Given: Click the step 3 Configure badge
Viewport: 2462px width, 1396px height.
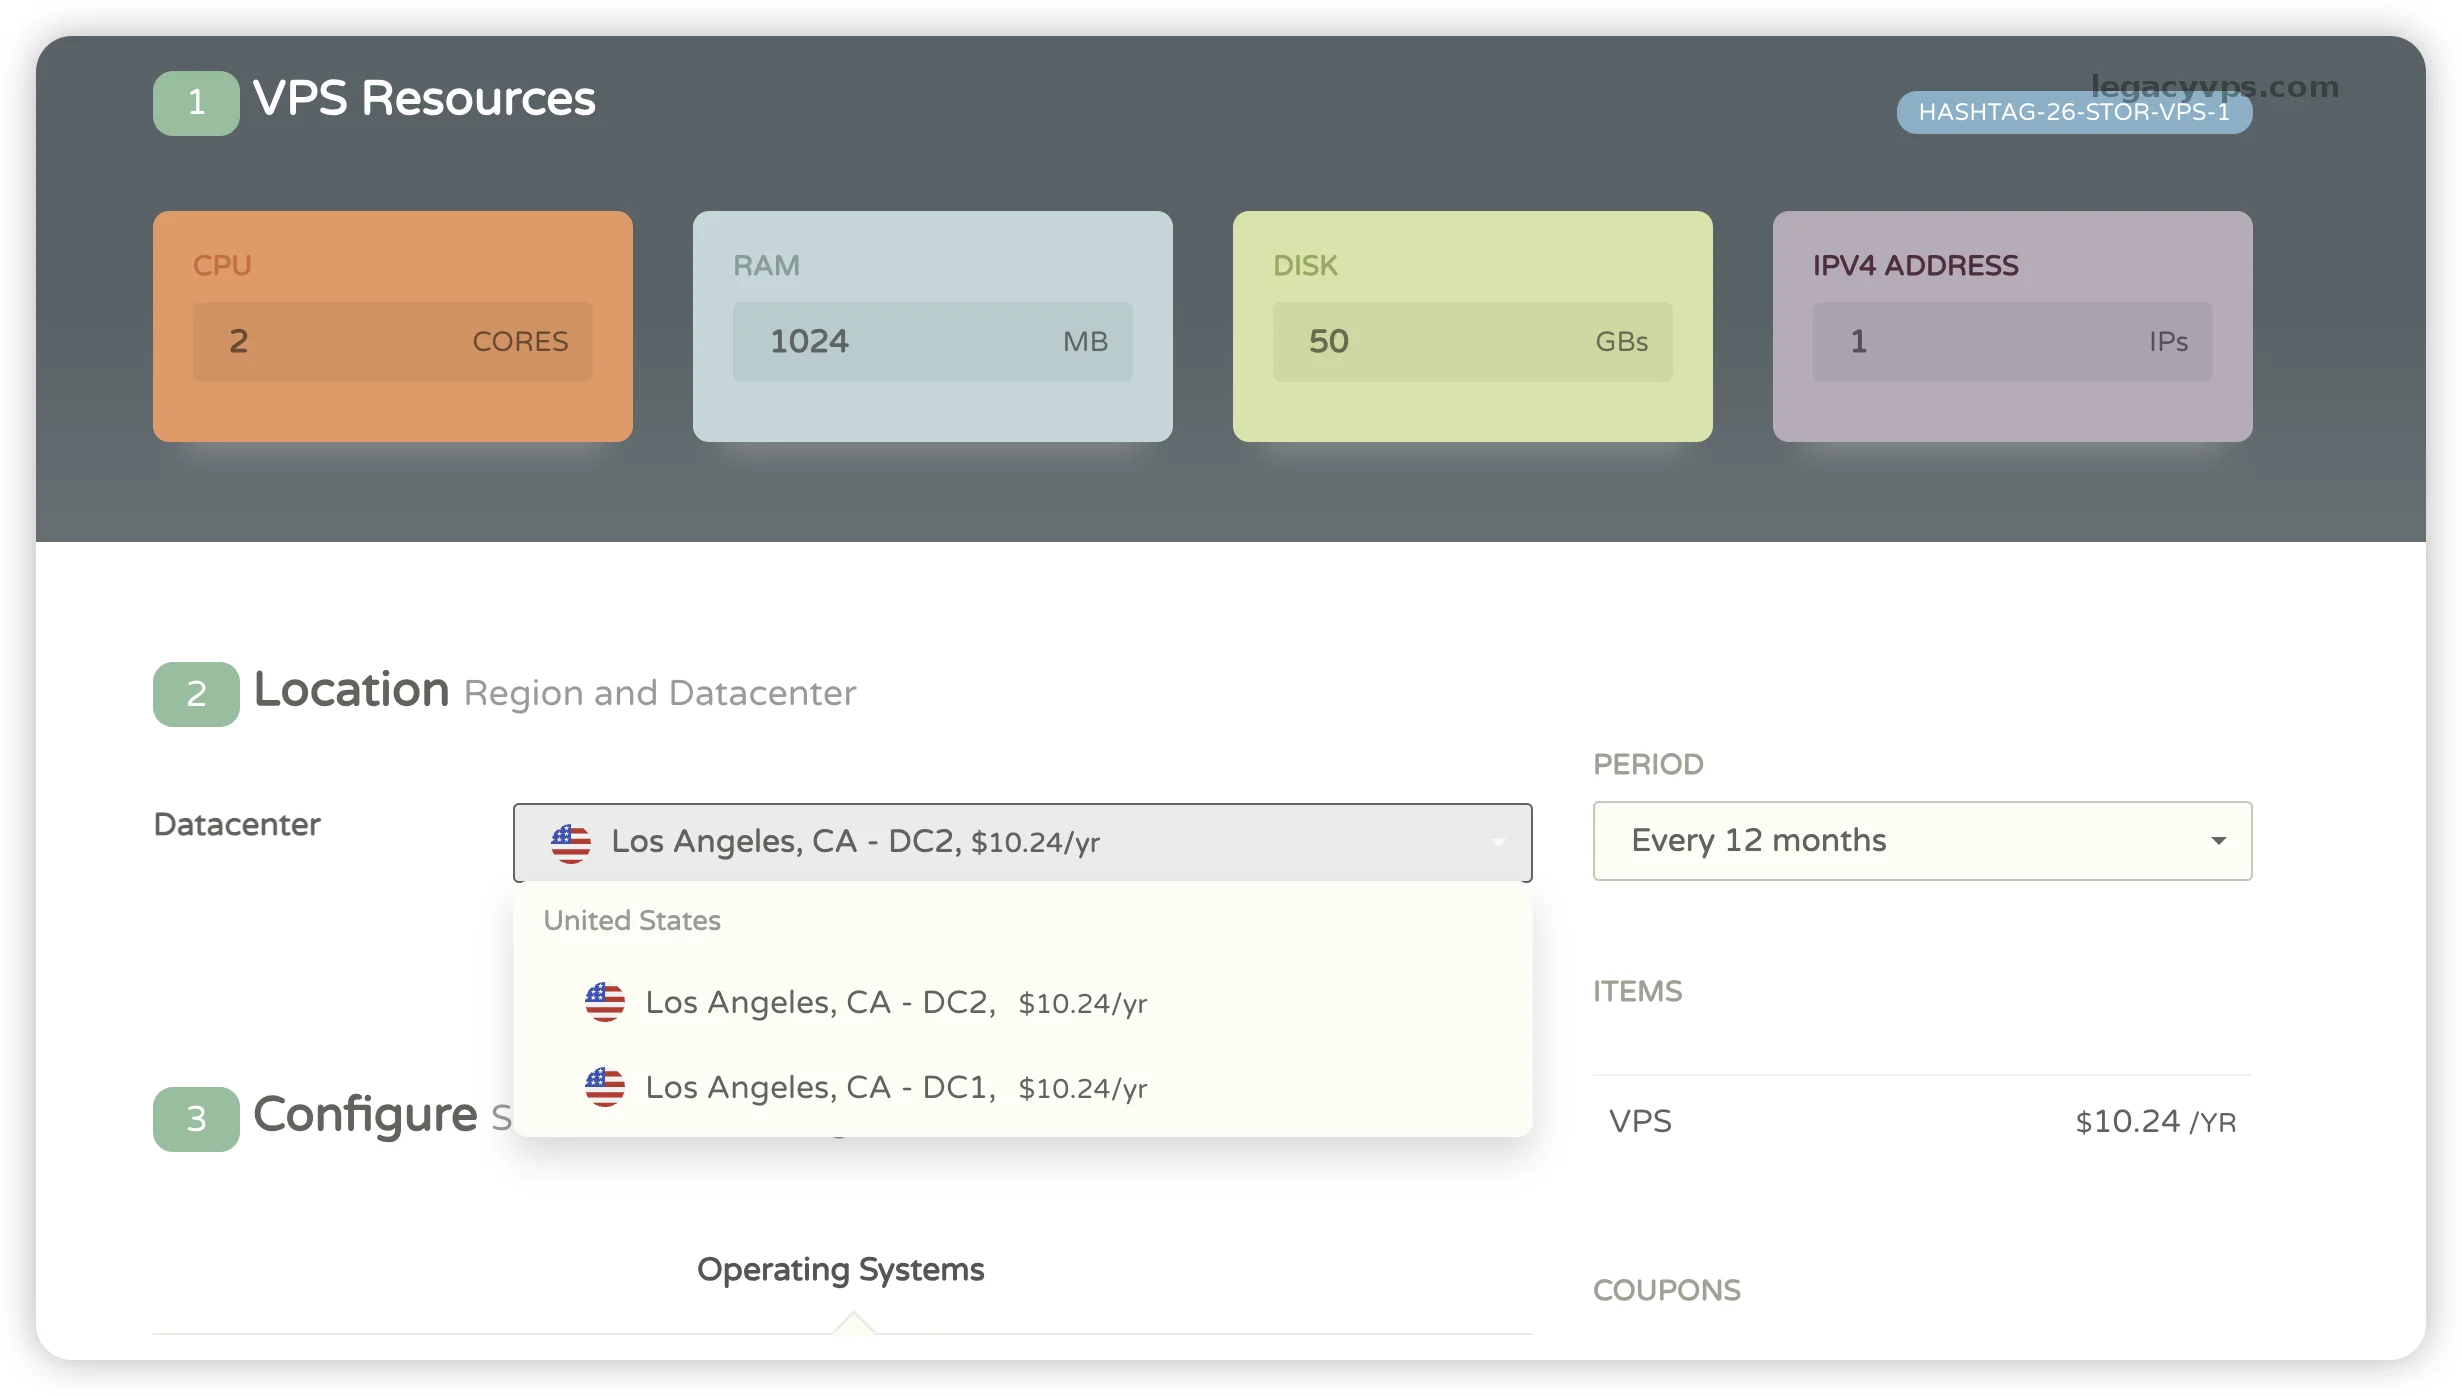Looking at the screenshot, I should tap(196, 1118).
